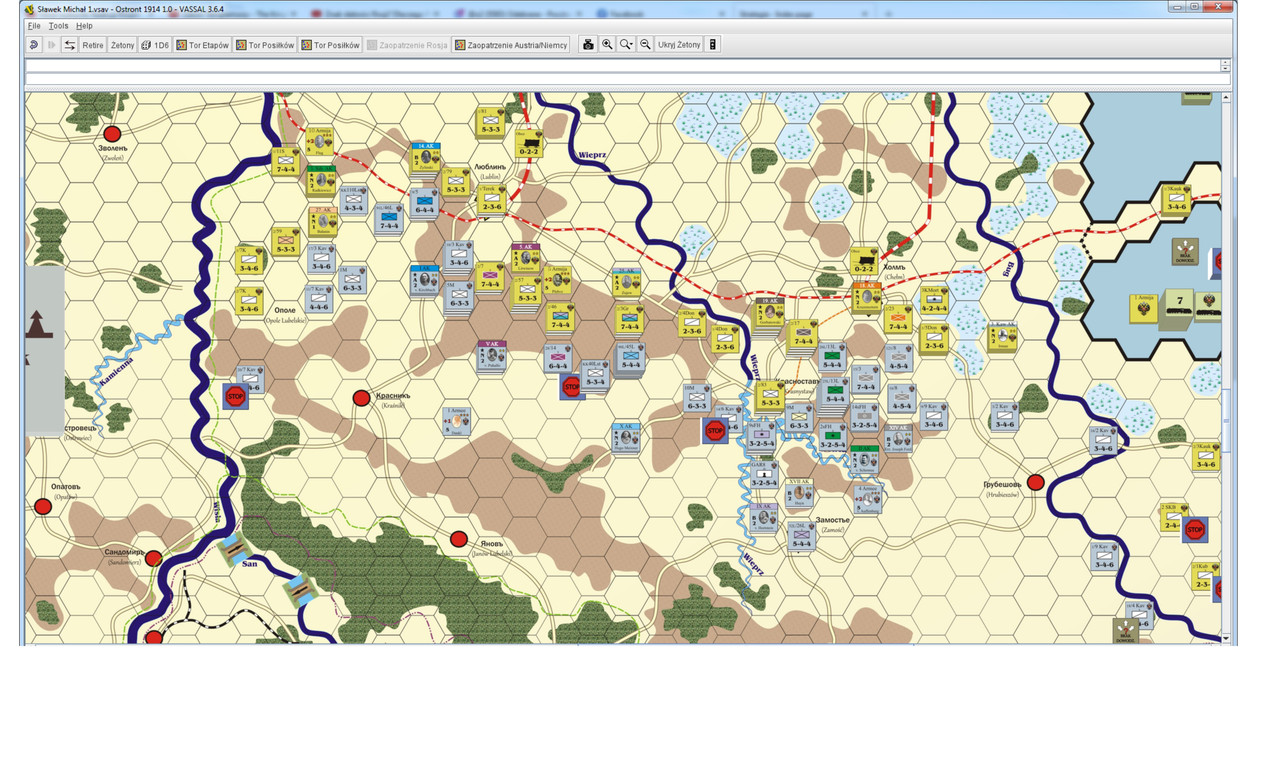Select the 14. AK corps counter

tap(426, 160)
